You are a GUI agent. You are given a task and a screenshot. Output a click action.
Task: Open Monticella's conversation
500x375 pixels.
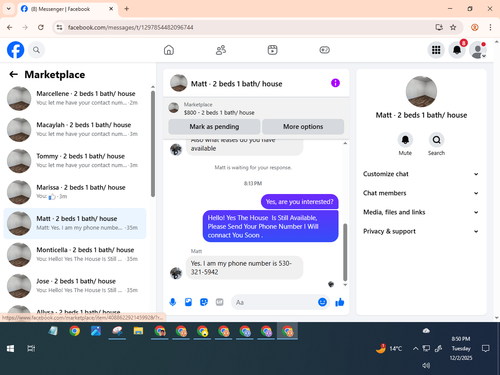pos(75,255)
